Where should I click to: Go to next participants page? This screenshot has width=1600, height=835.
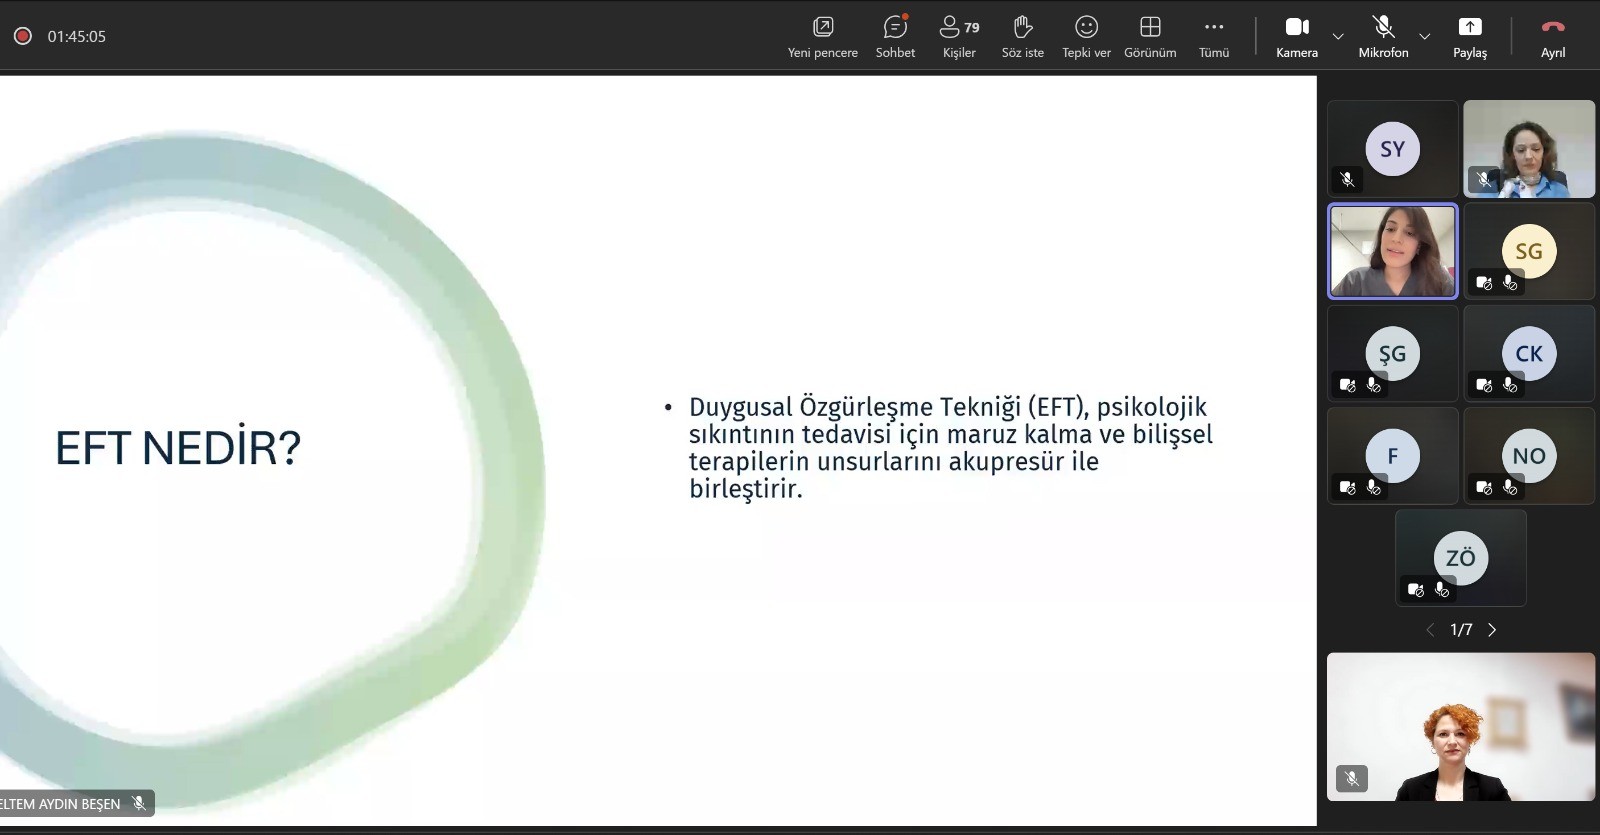coord(1492,630)
